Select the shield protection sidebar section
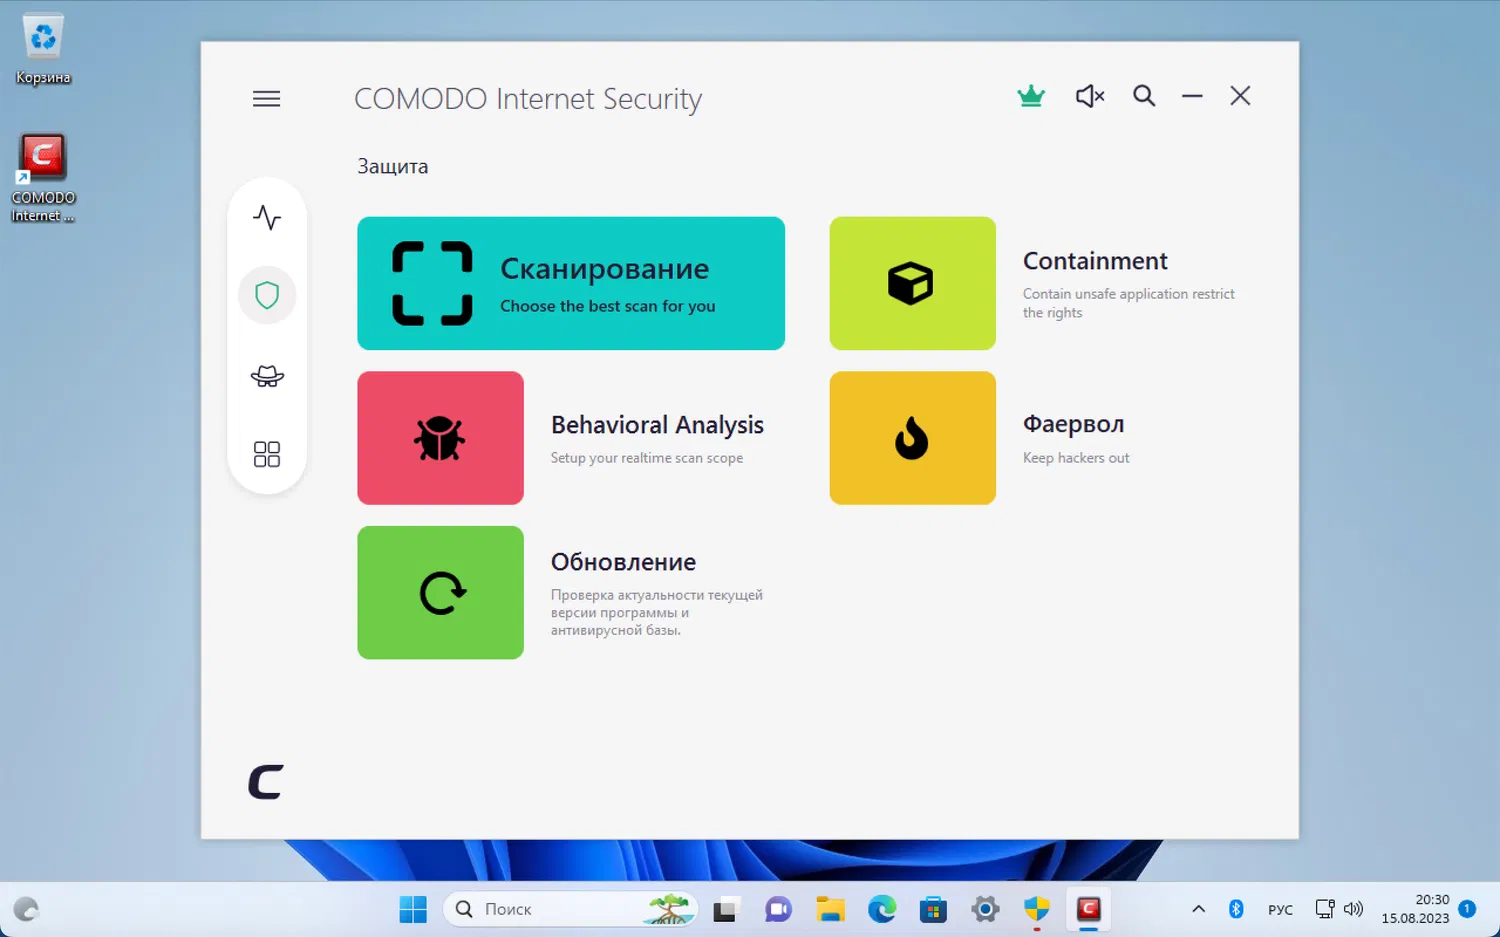 tap(267, 295)
